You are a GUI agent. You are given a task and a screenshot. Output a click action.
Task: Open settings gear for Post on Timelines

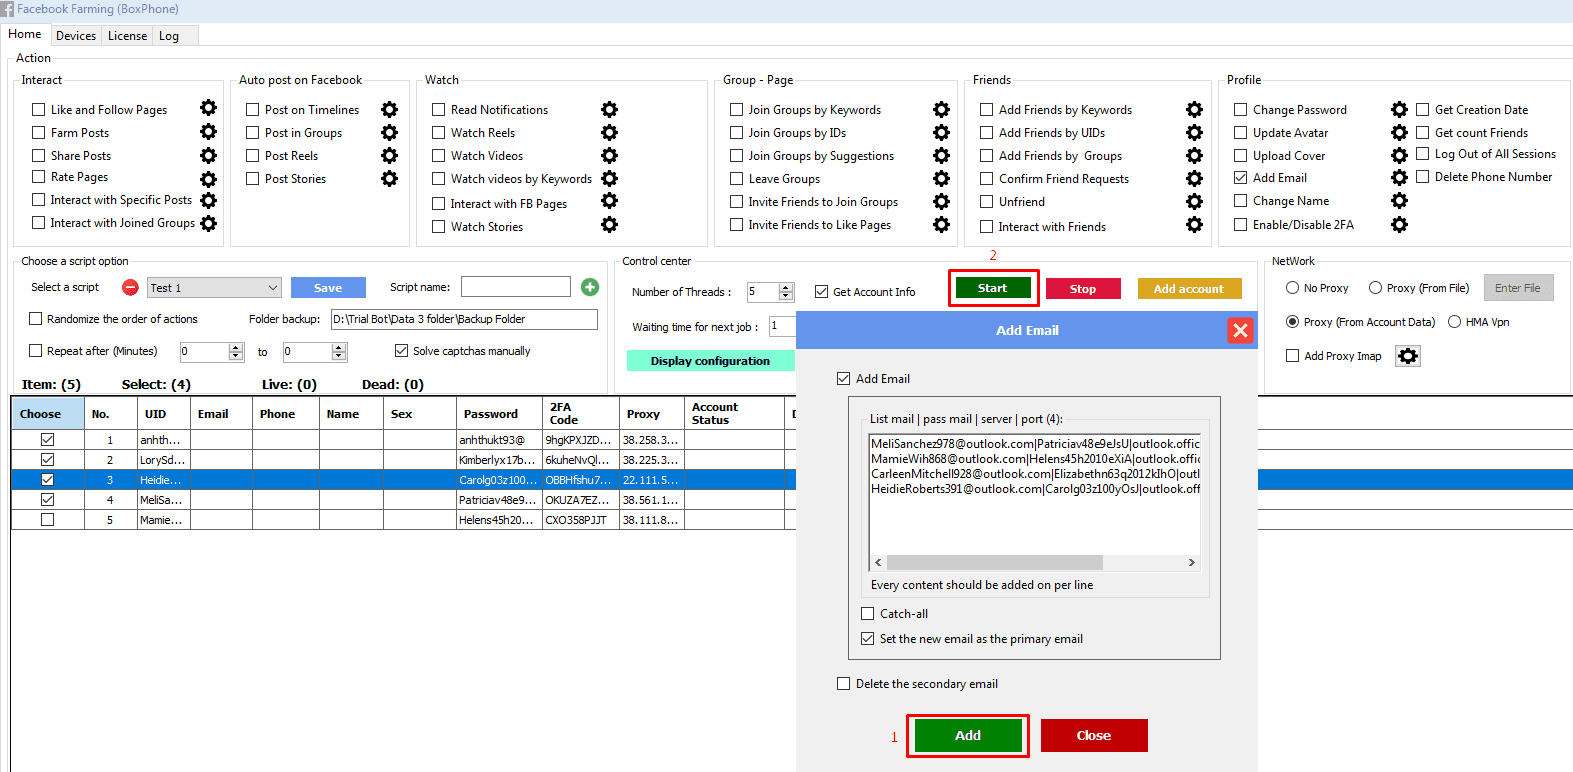389,109
